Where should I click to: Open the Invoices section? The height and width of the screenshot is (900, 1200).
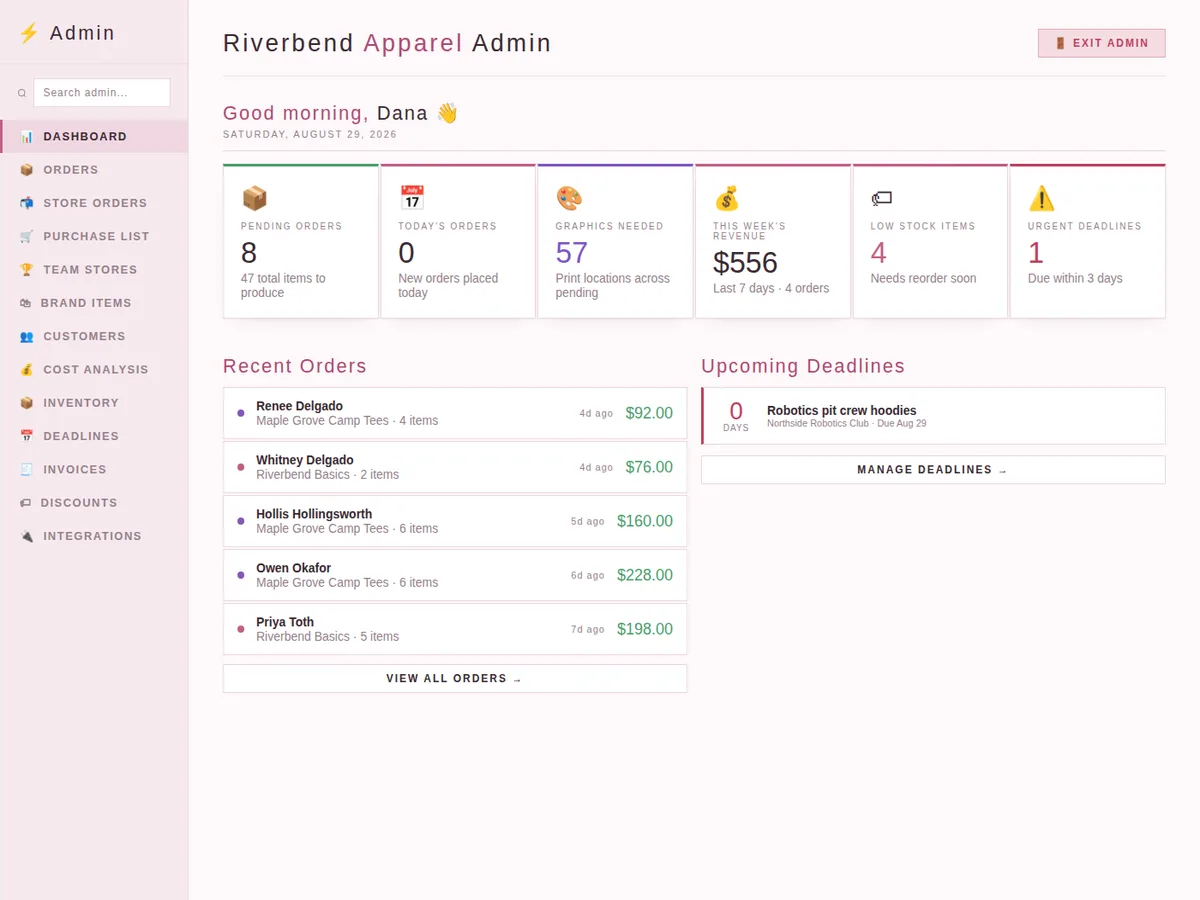coord(94,470)
